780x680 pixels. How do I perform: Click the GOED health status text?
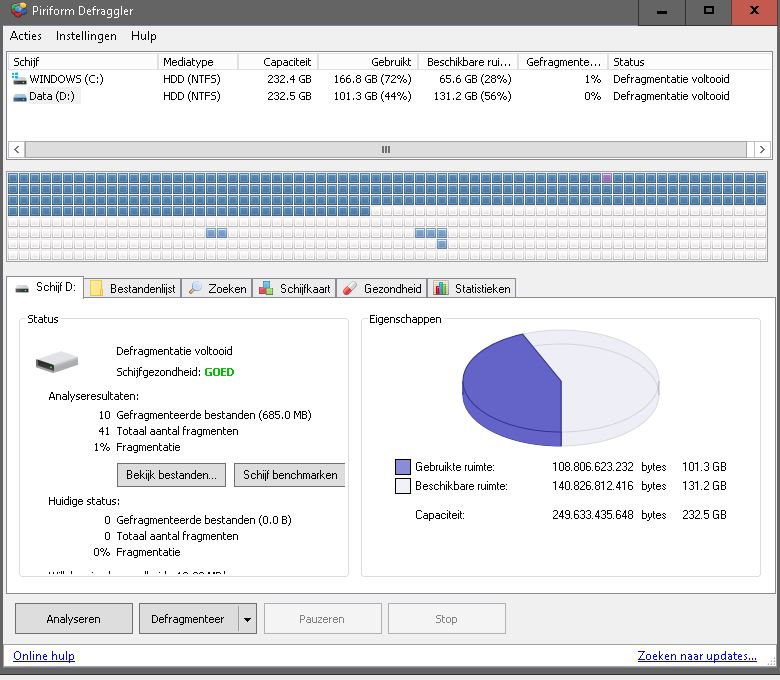point(219,372)
